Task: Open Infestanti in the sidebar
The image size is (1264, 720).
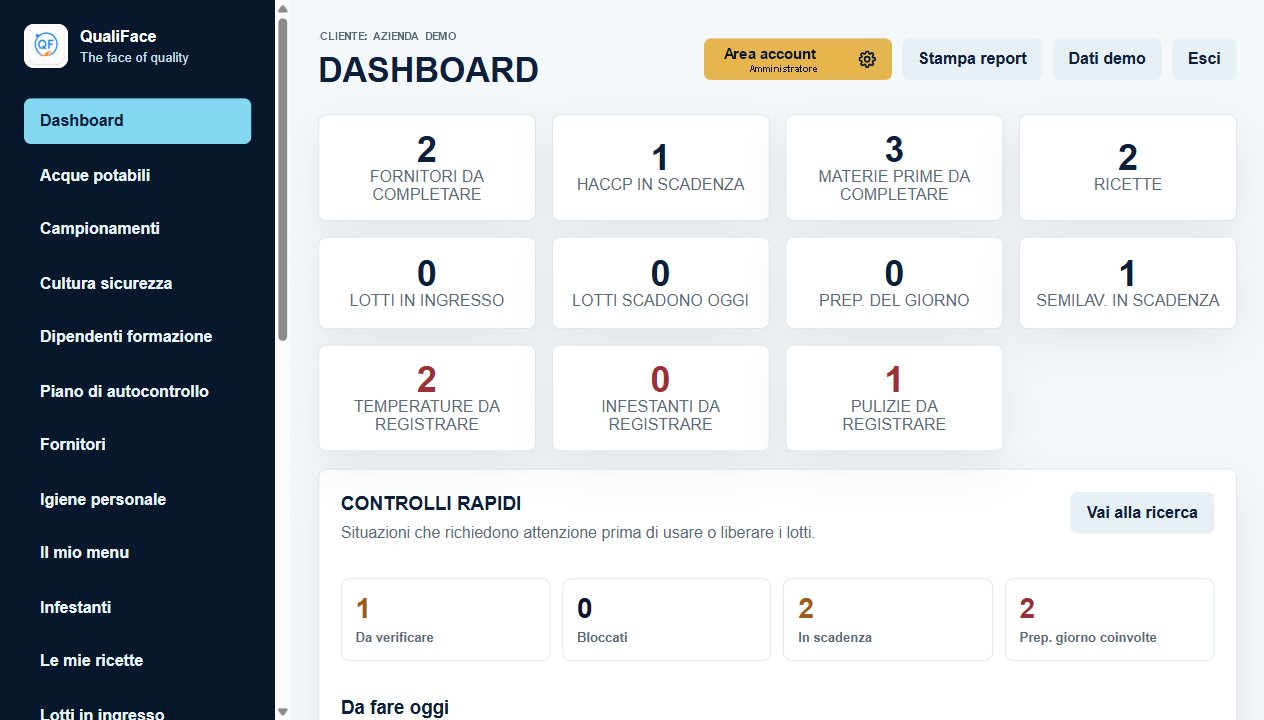Action: coord(137,607)
